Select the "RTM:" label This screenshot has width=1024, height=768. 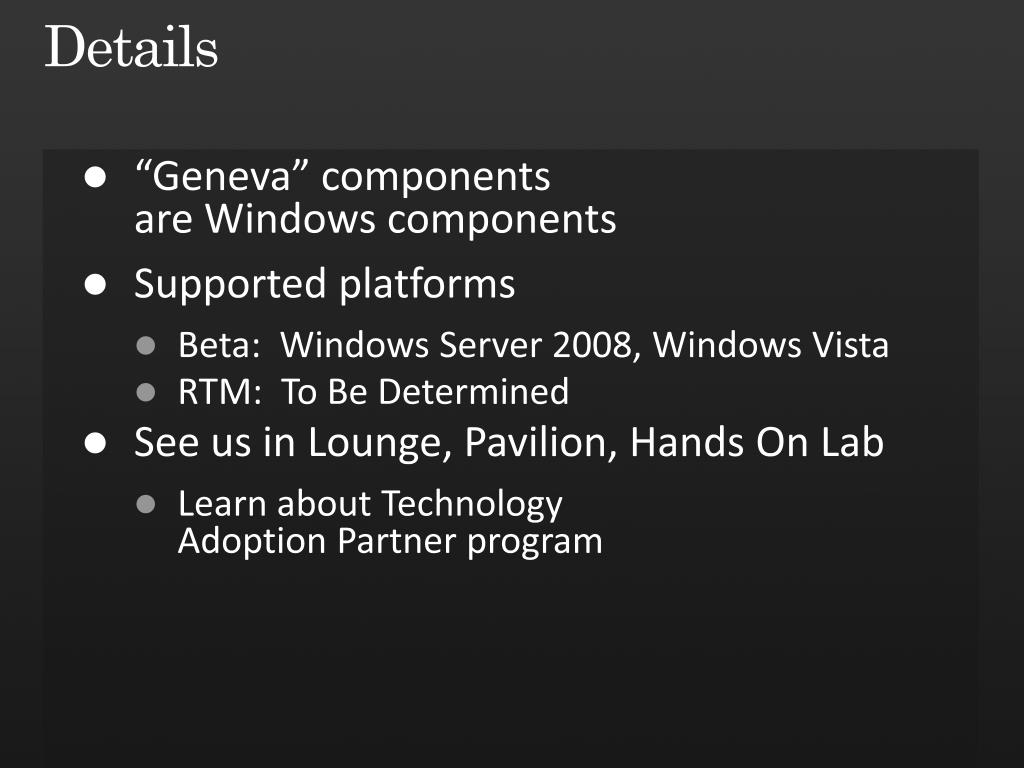[220, 392]
